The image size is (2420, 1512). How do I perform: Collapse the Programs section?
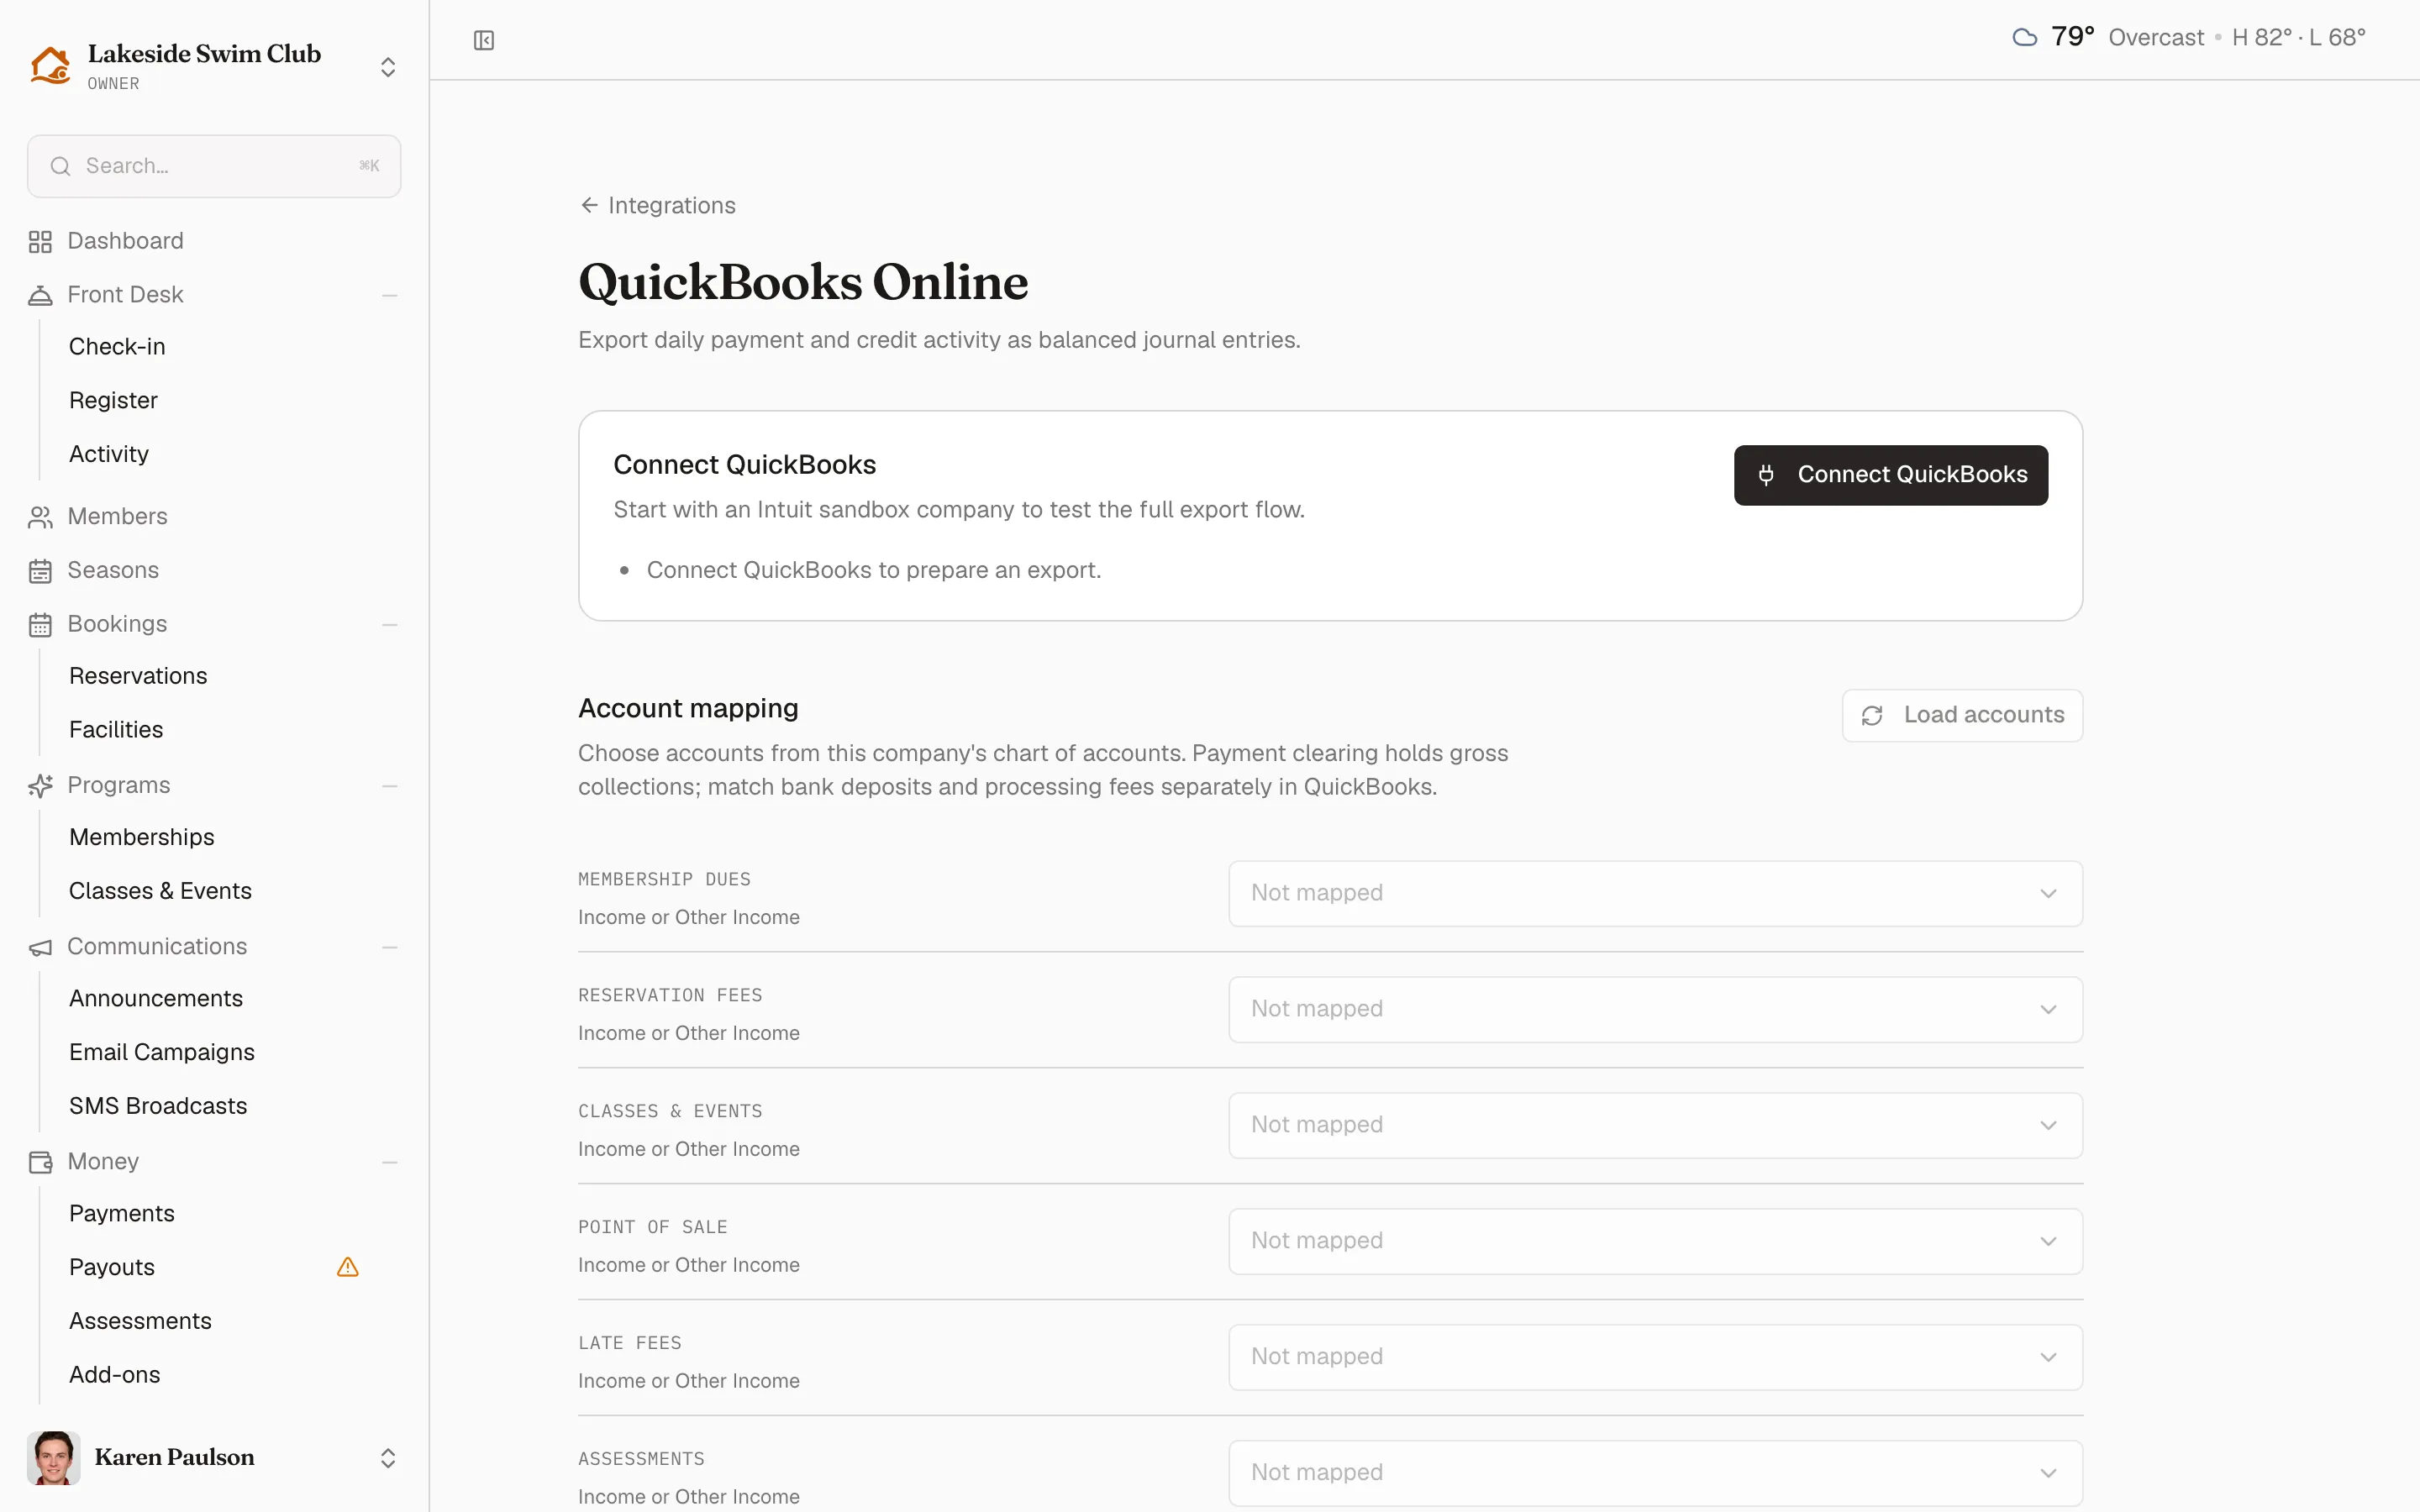click(x=390, y=786)
